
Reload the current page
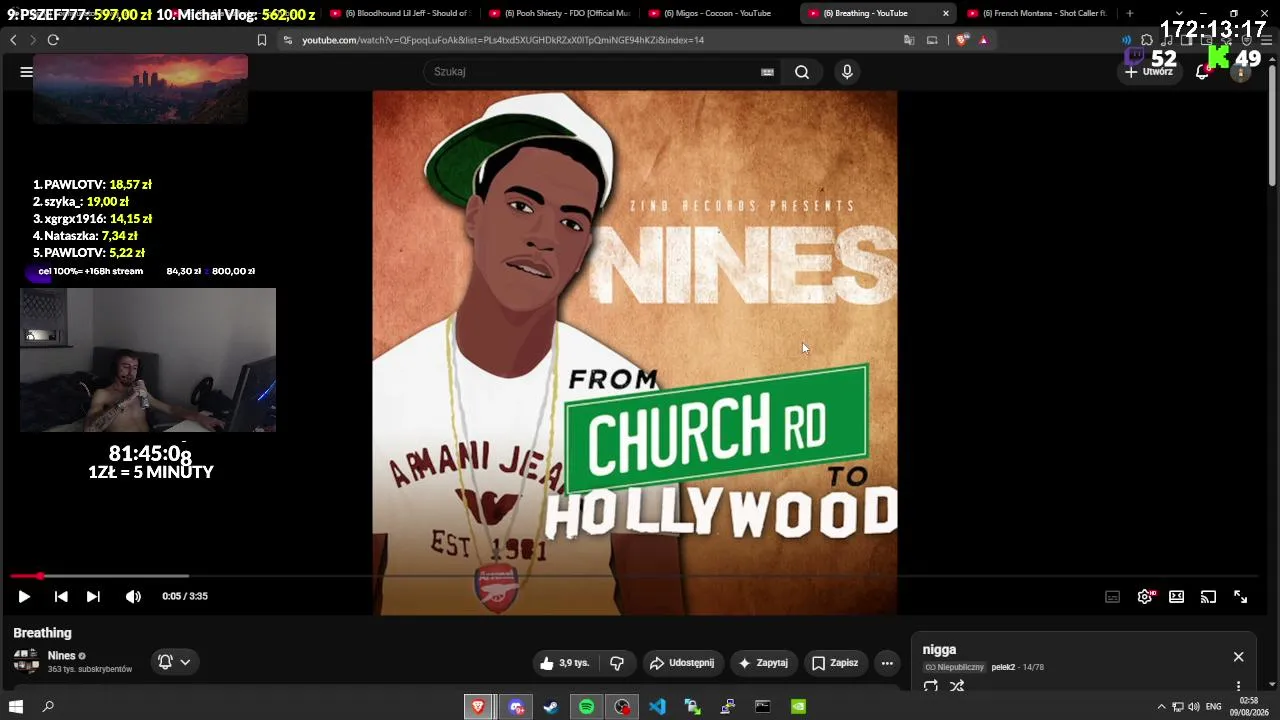[x=53, y=40]
